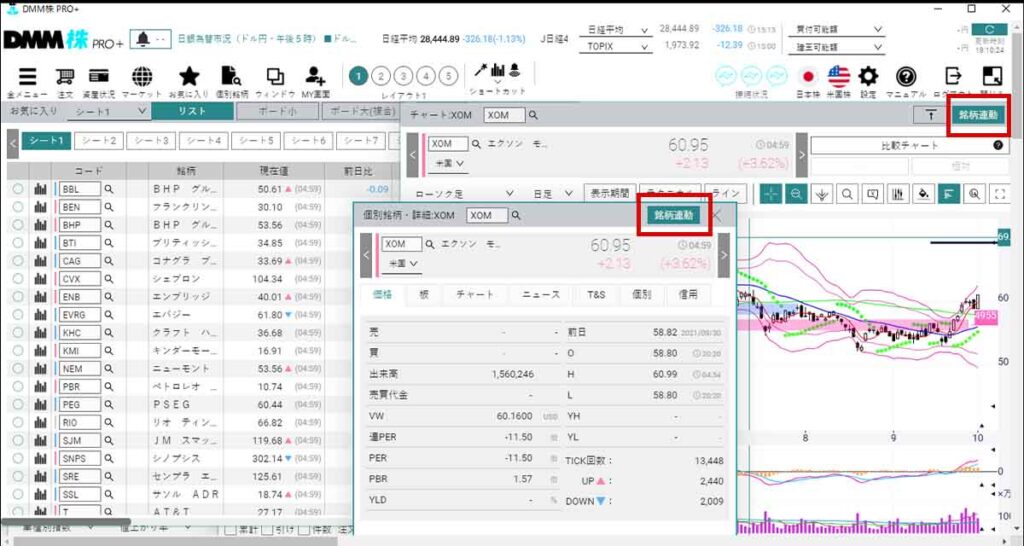Click the search magnifier next to チャート:XOM field
The width and height of the screenshot is (1024, 546).
pos(534,115)
